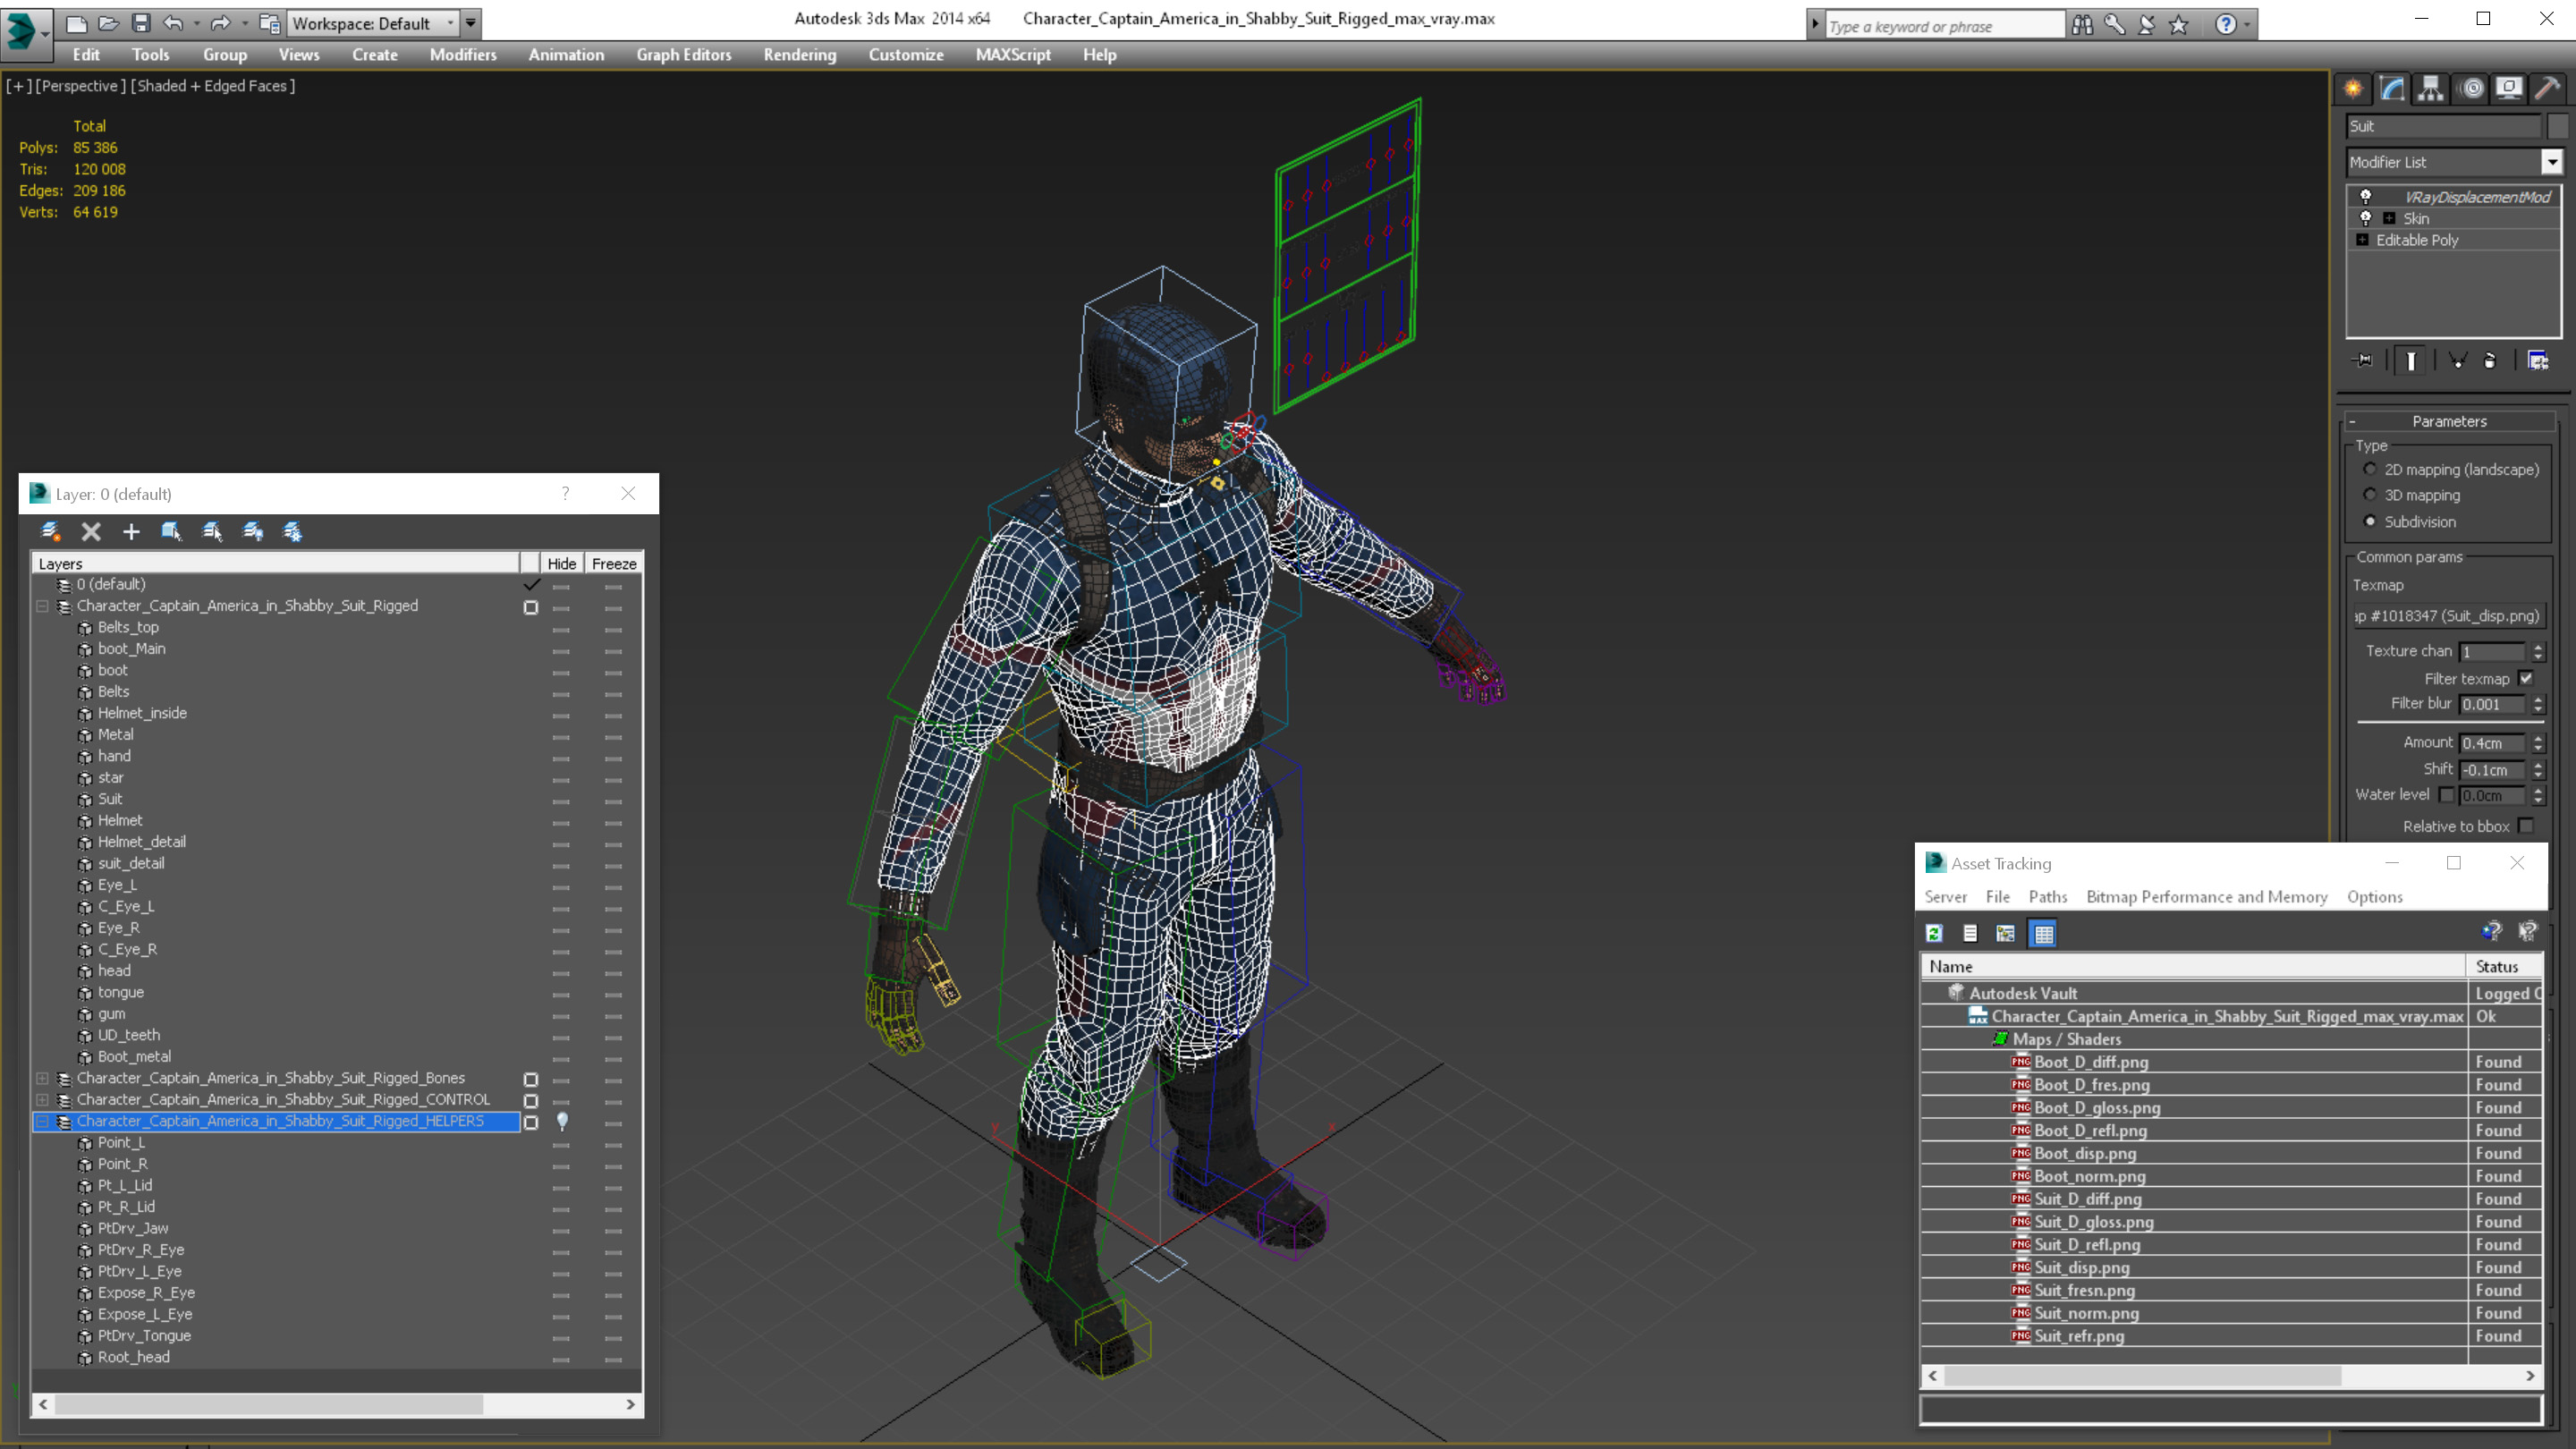Enable the Relative to bbox checkbox
2576x1449 pixels.
pyautogui.click(x=2526, y=826)
